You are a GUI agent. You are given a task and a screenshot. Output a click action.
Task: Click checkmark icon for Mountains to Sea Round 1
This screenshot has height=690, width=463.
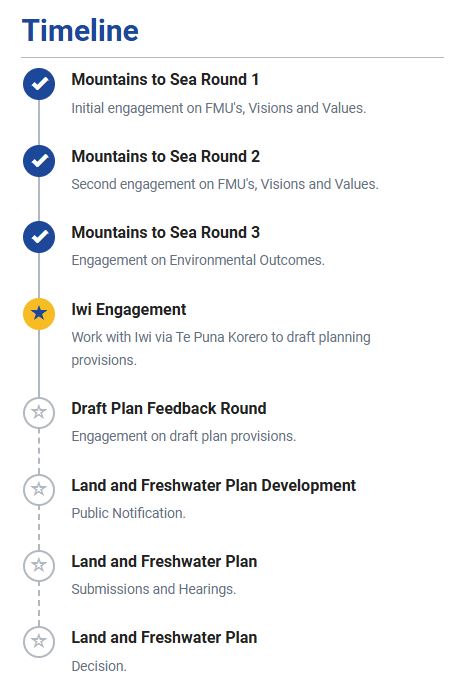[x=39, y=84]
